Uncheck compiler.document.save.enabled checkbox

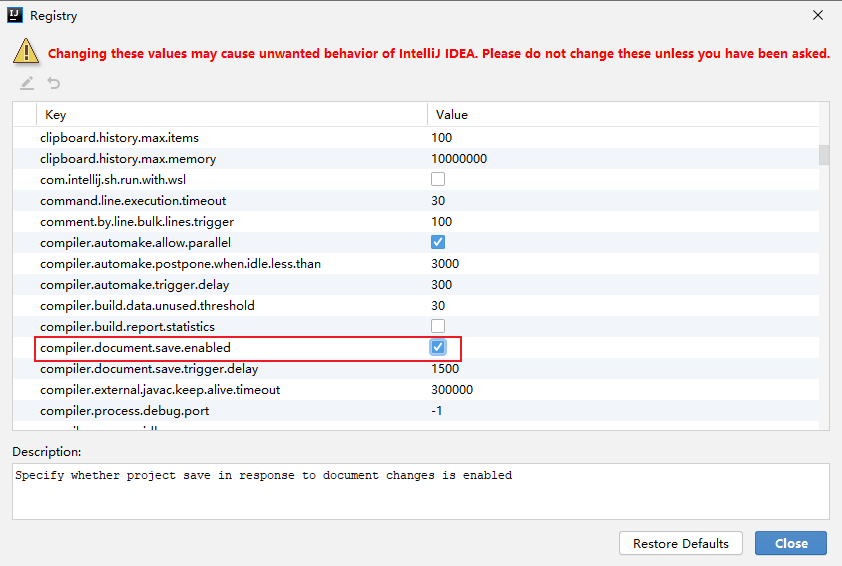click(x=438, y=348)
